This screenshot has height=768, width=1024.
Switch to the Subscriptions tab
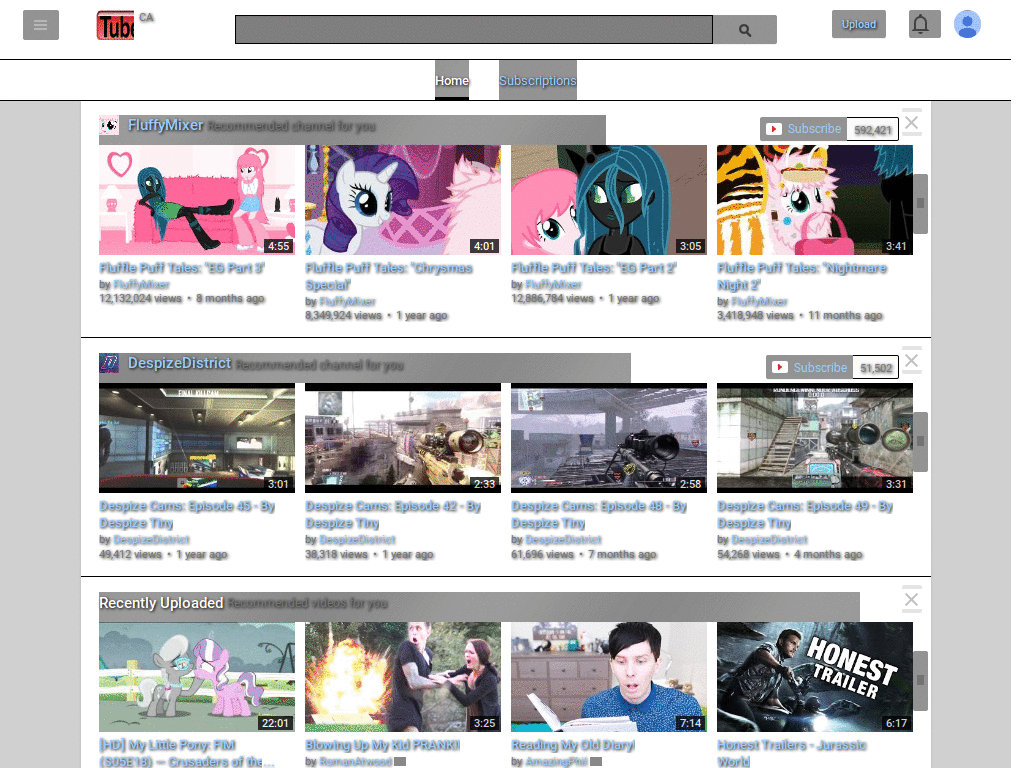click(537, 80)
